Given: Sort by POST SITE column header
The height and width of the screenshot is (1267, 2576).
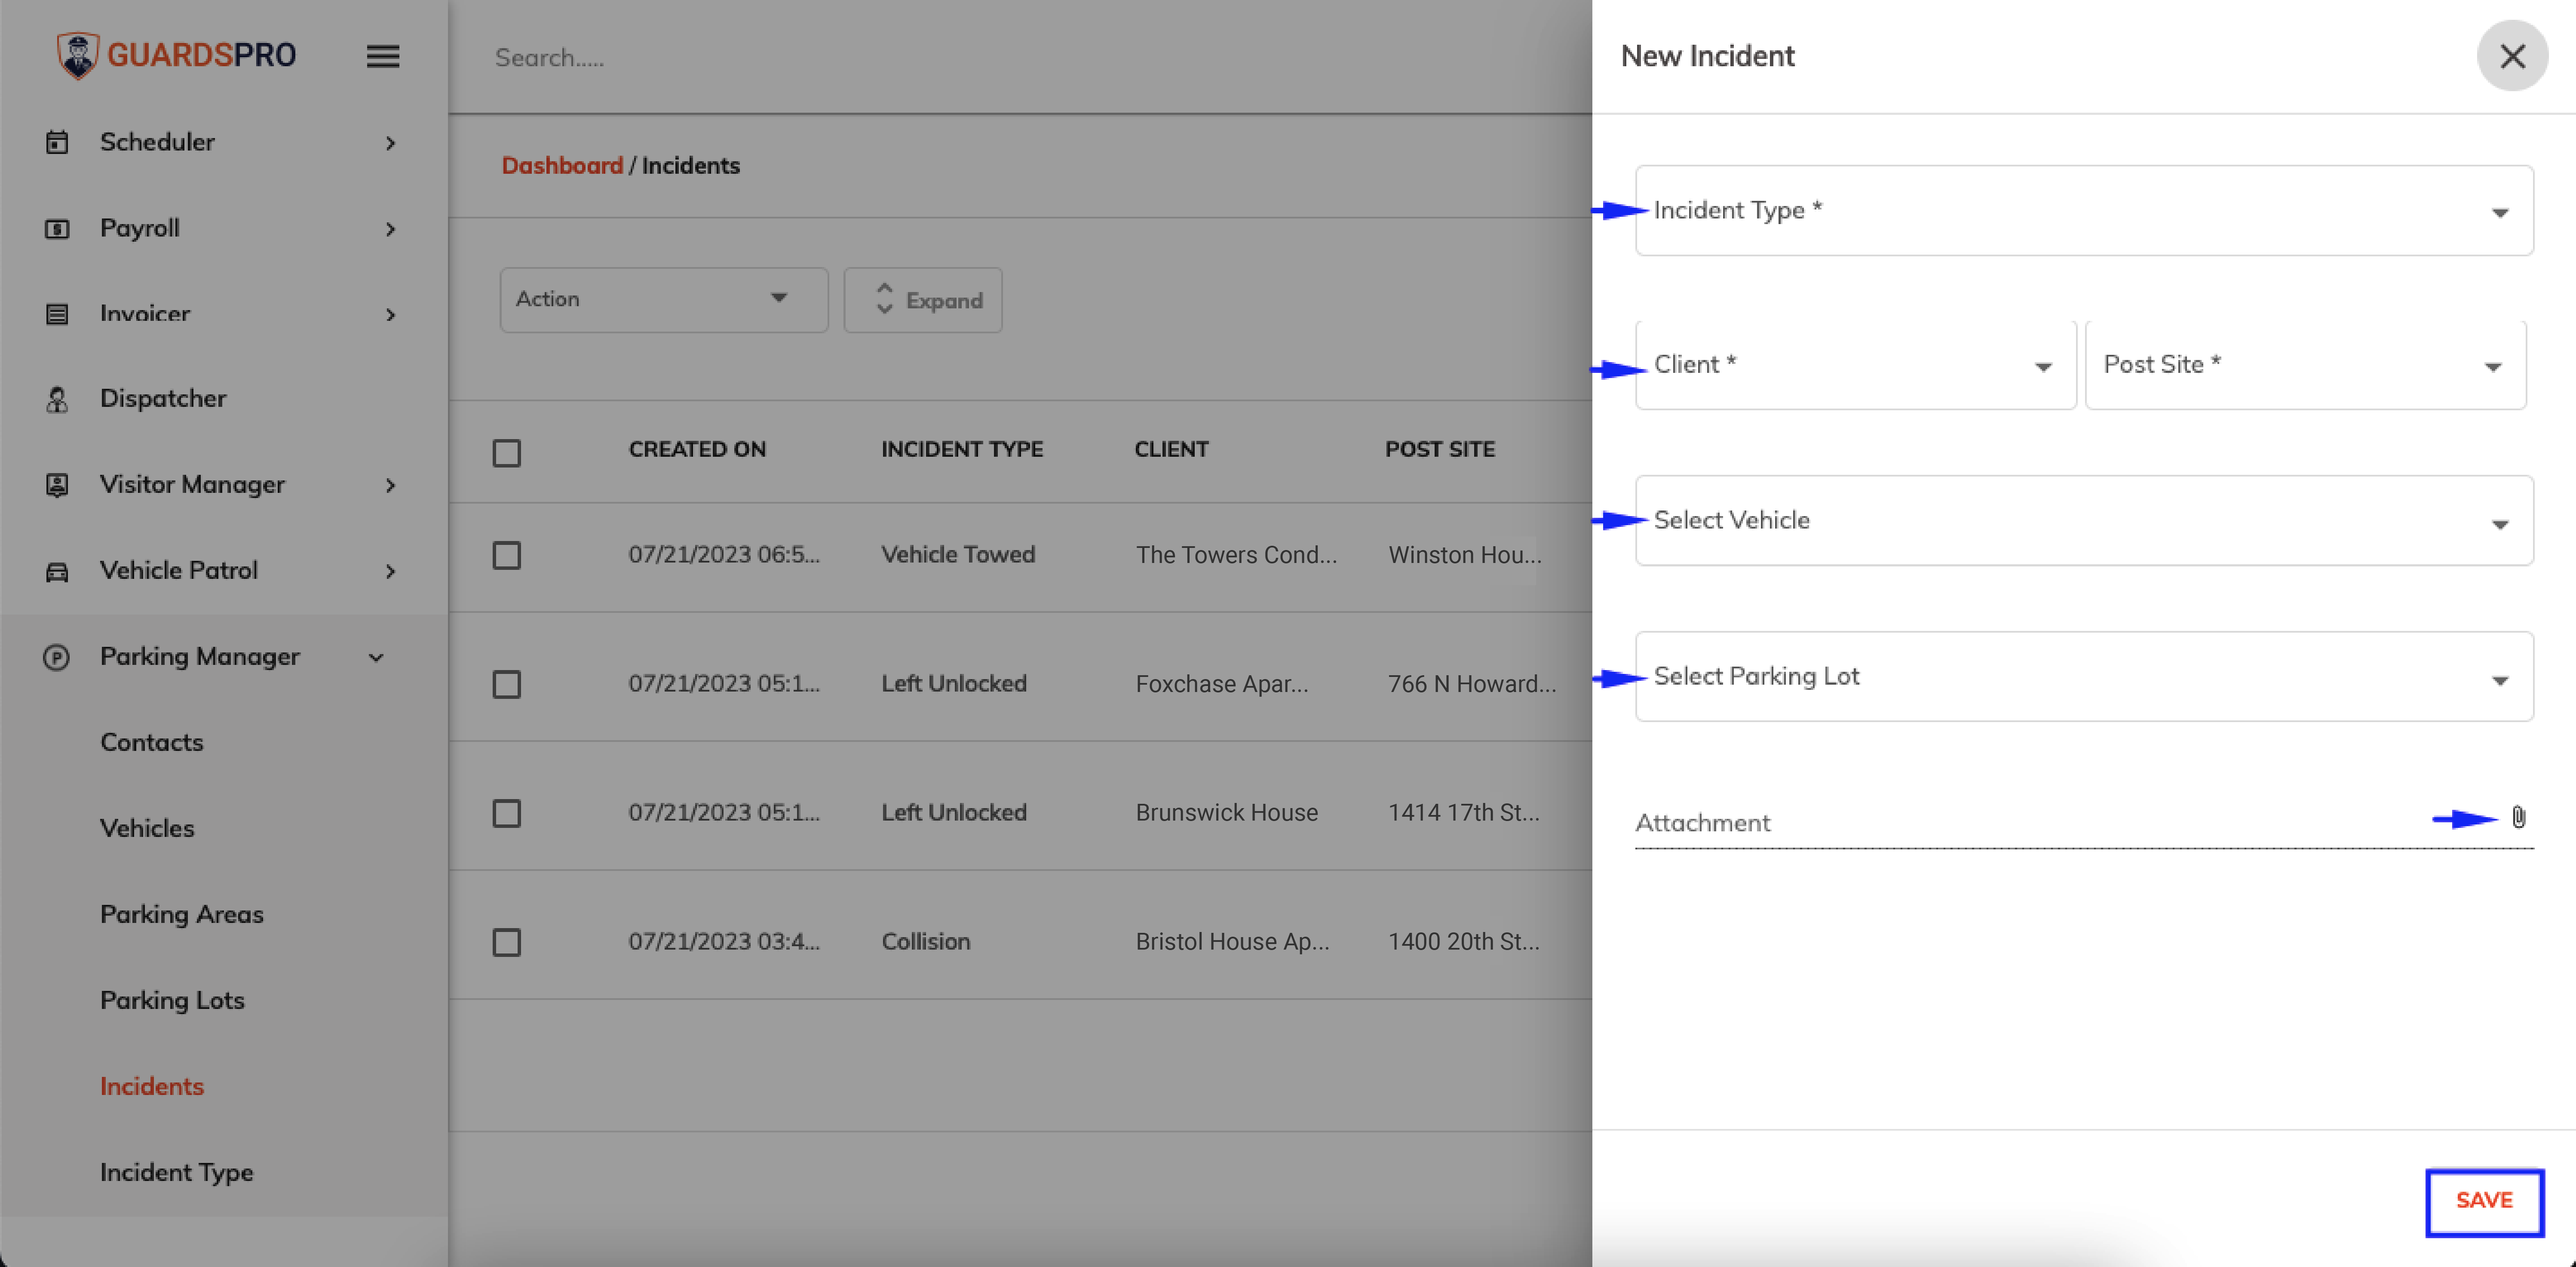Looking at the screenshot, I should 1440,450.
